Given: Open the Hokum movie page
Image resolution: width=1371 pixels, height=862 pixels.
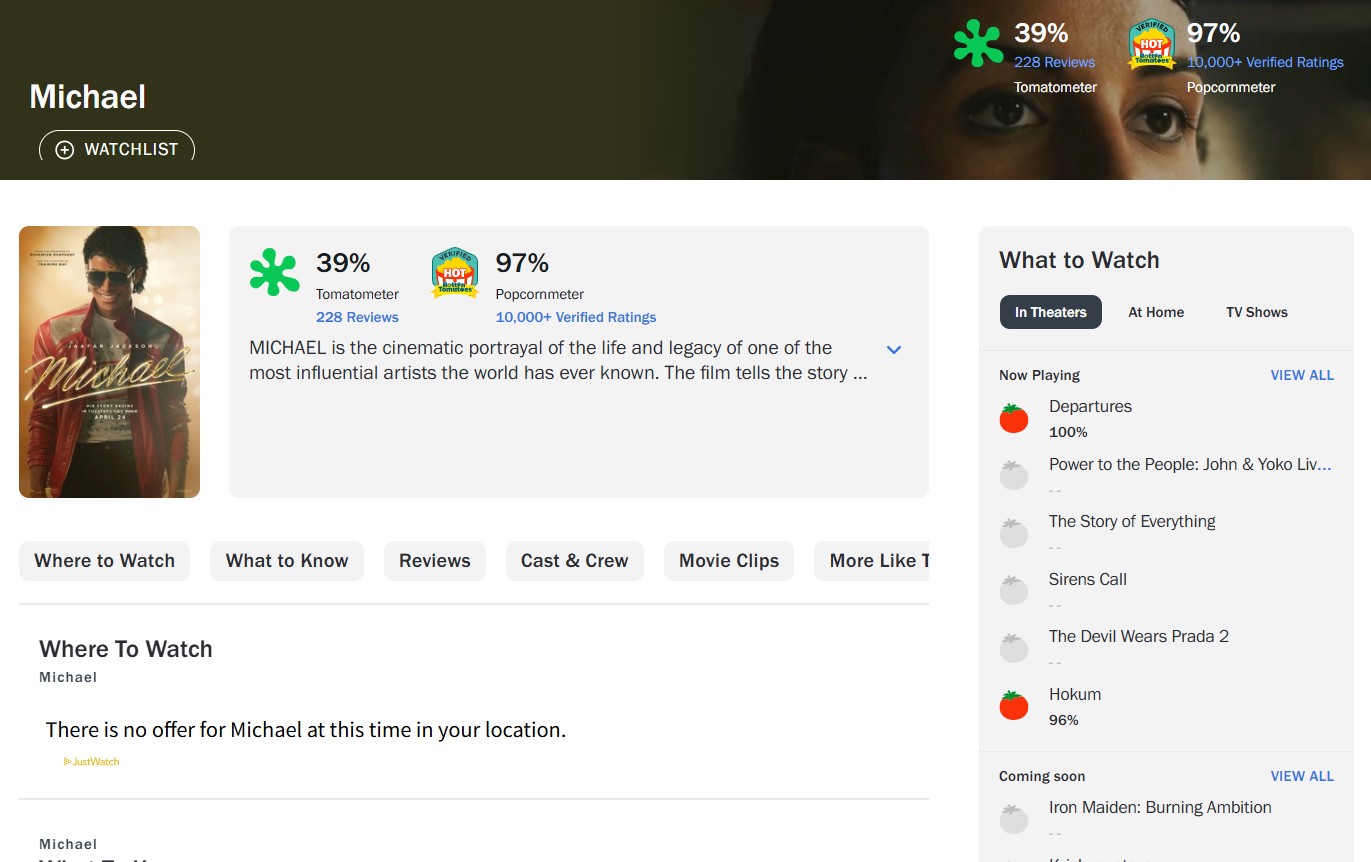Looking at the screenshot, I should [1075, 694].
